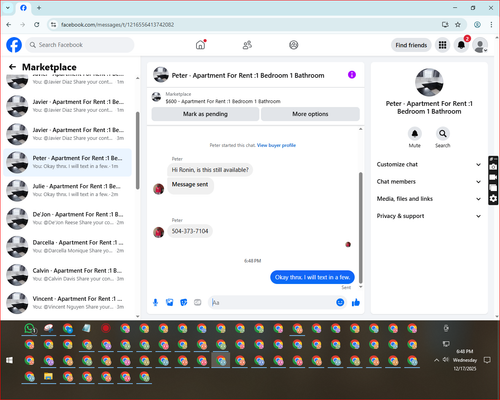The image size is (500, 400).
Task: Click the Search Facebook field
Action: tap(80, 45)
